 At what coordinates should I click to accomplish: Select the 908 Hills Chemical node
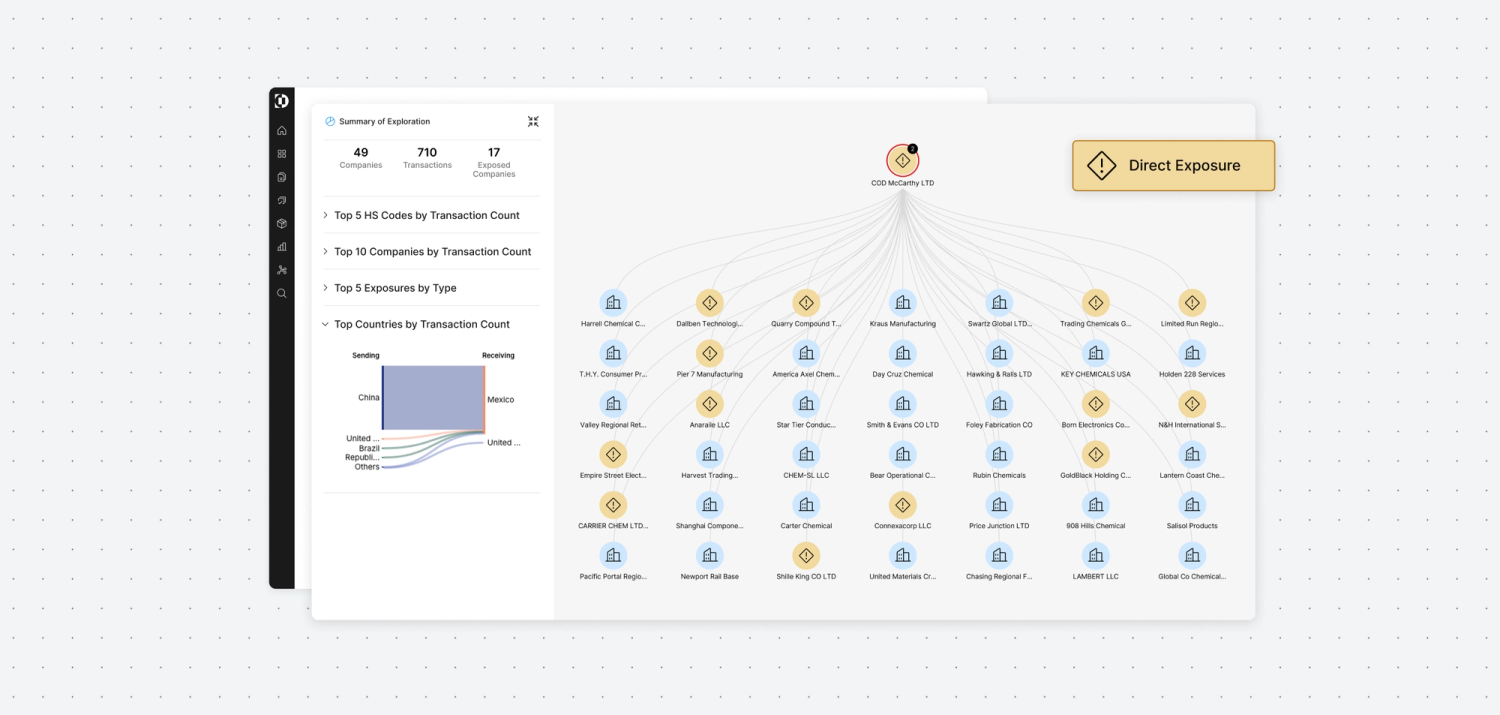[1096, 505]
